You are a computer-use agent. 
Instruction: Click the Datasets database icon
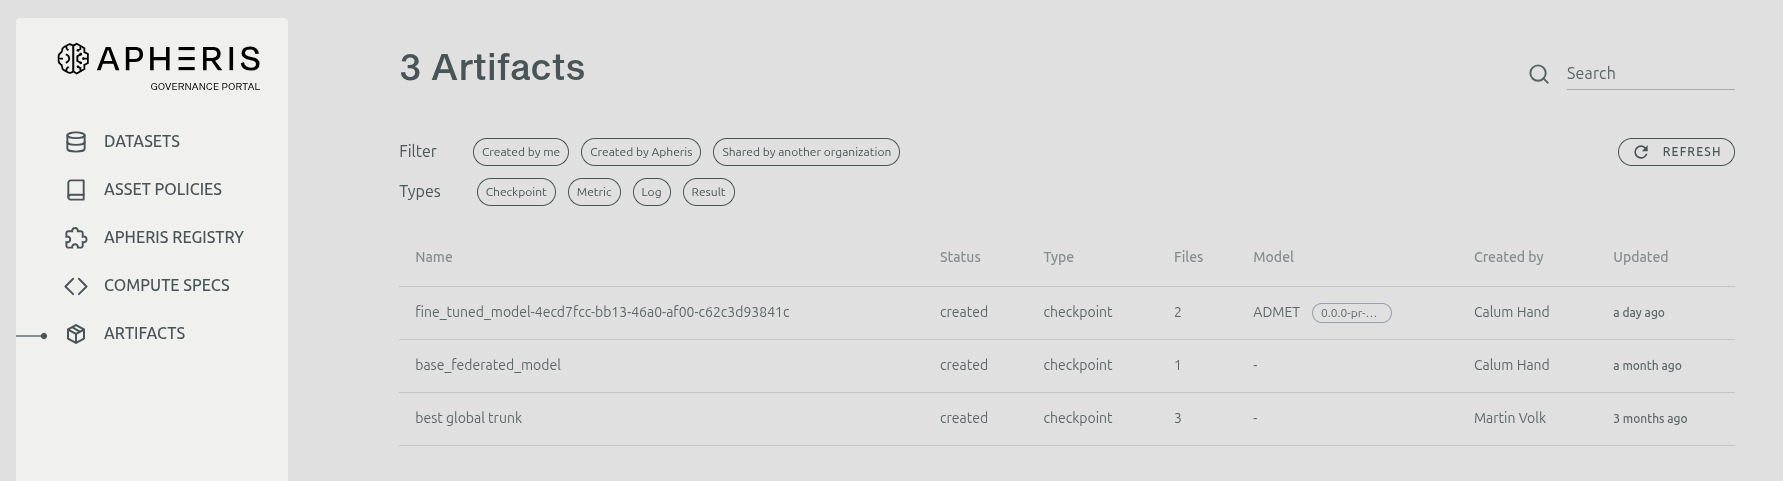click(76, 142)
